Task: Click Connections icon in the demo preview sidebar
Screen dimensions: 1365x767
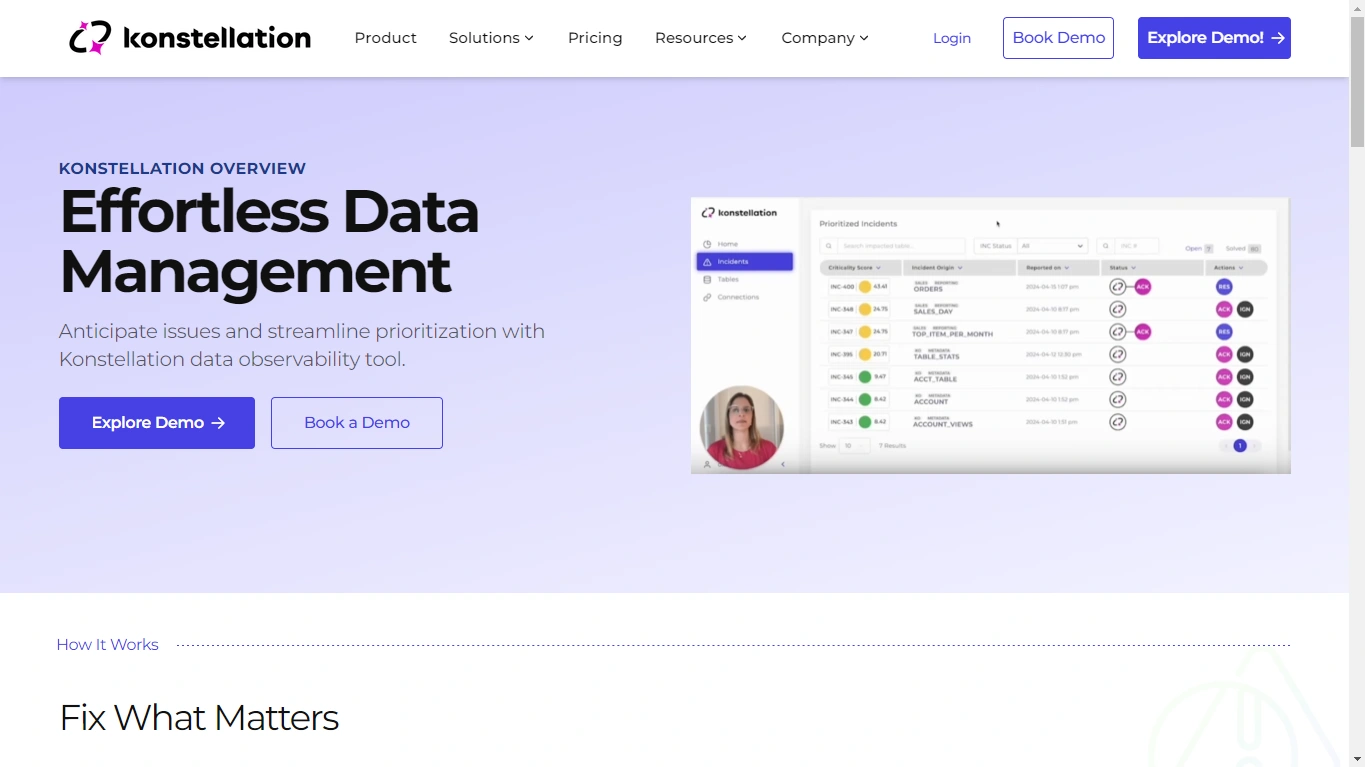Action: click(x=707, y=297)
